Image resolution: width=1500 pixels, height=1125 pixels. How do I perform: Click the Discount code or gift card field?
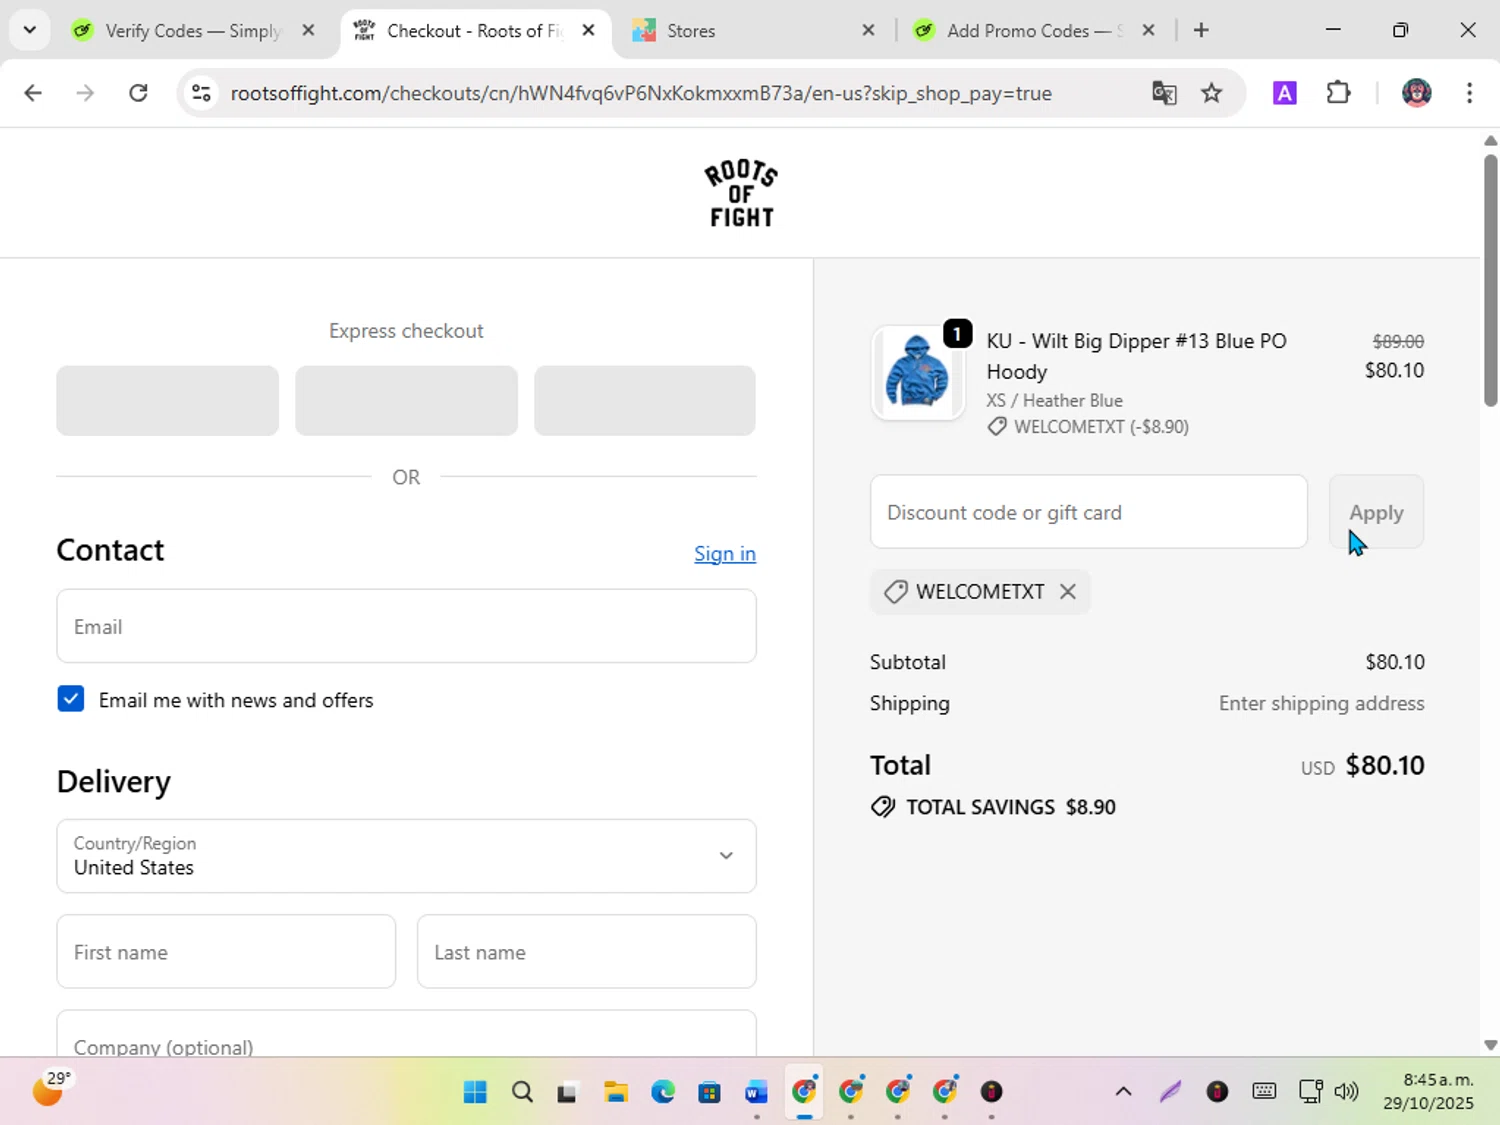tap(1088, 512)
